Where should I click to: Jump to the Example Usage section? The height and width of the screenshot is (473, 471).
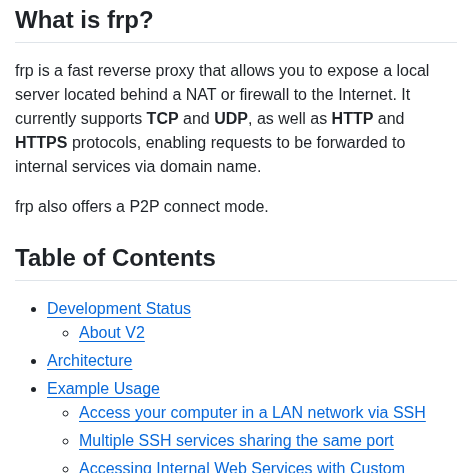click(x=103, y=388)
